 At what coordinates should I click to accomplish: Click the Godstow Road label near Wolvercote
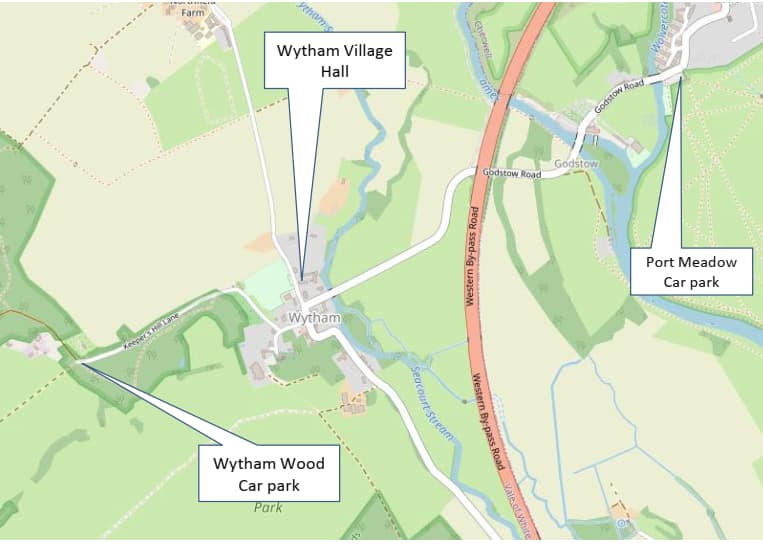[x=620, y=97]
